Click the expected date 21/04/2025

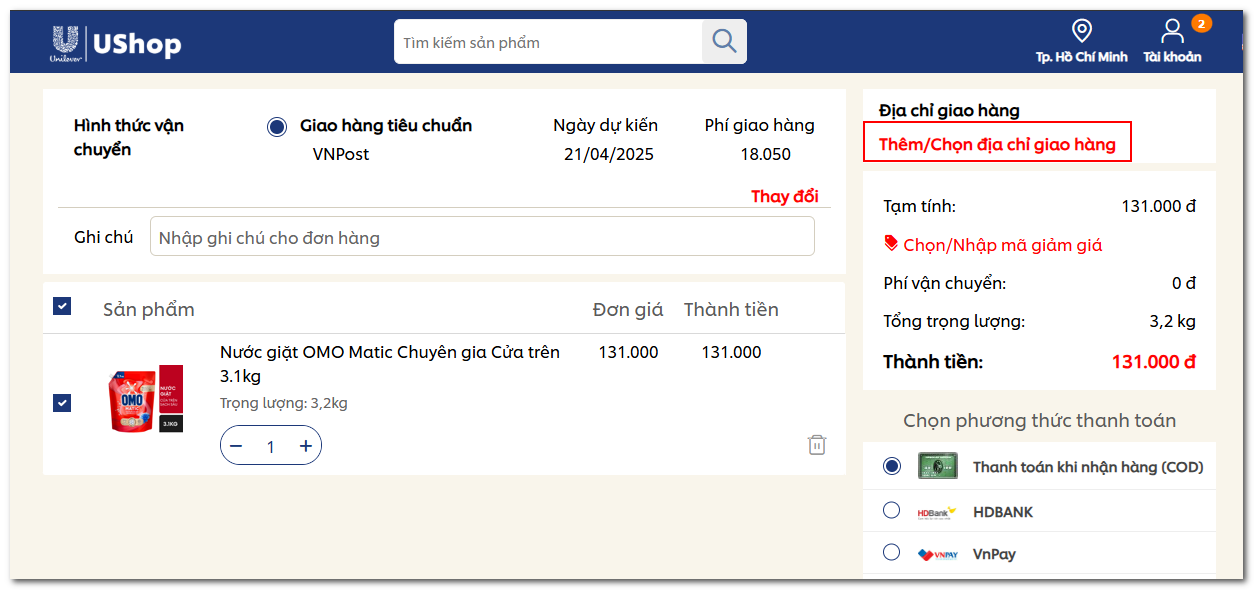coord(609,154)
